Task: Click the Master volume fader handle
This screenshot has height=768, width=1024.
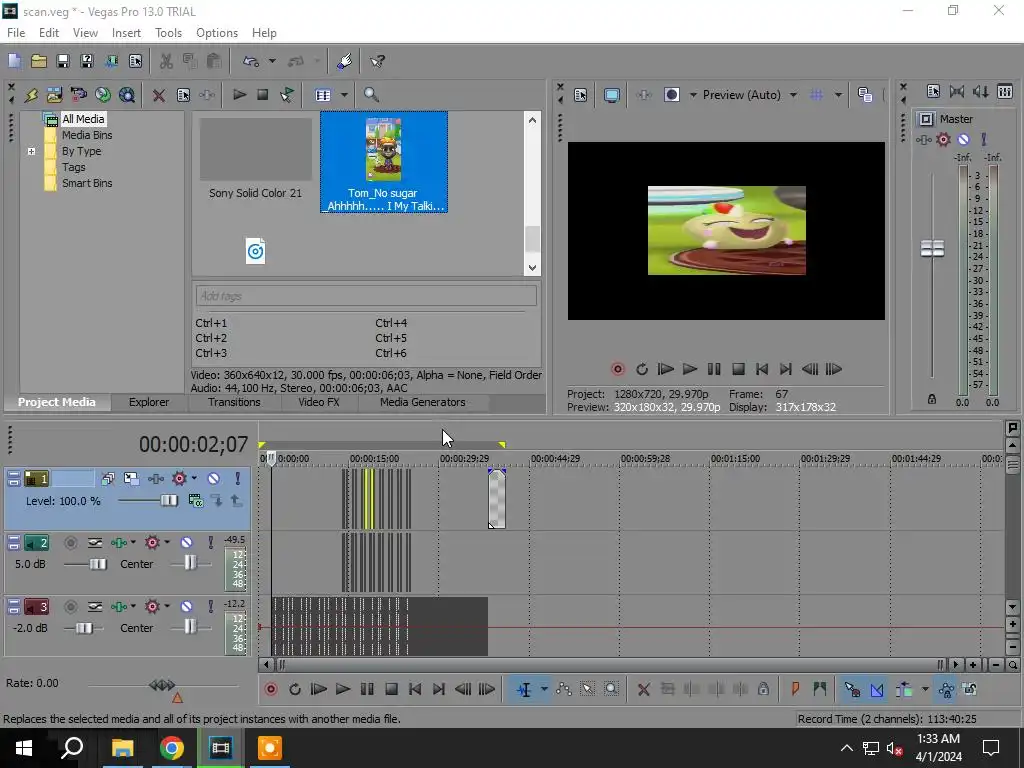Action: point(932,249)
